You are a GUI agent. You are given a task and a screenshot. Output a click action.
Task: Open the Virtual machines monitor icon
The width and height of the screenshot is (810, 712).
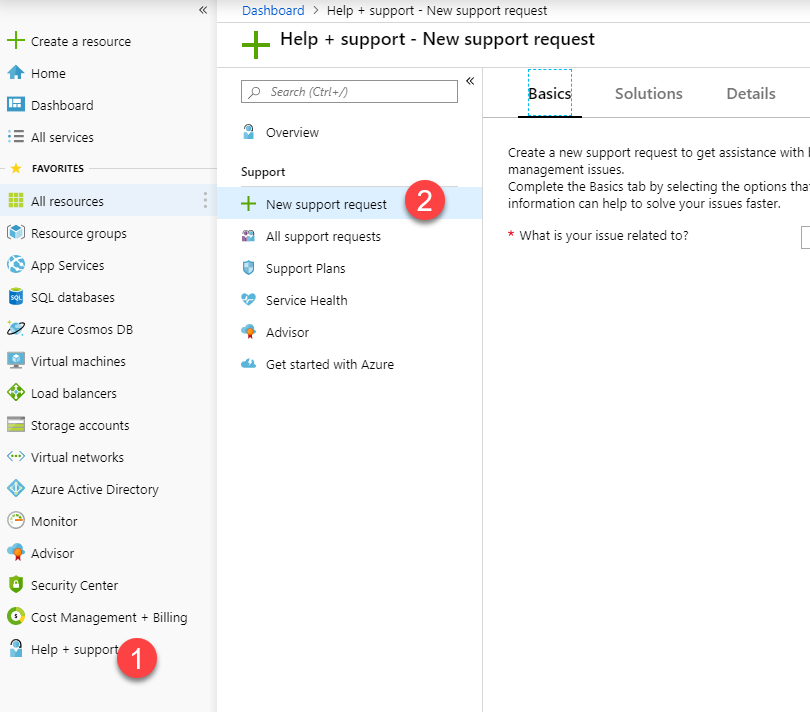tap(16, 361)
